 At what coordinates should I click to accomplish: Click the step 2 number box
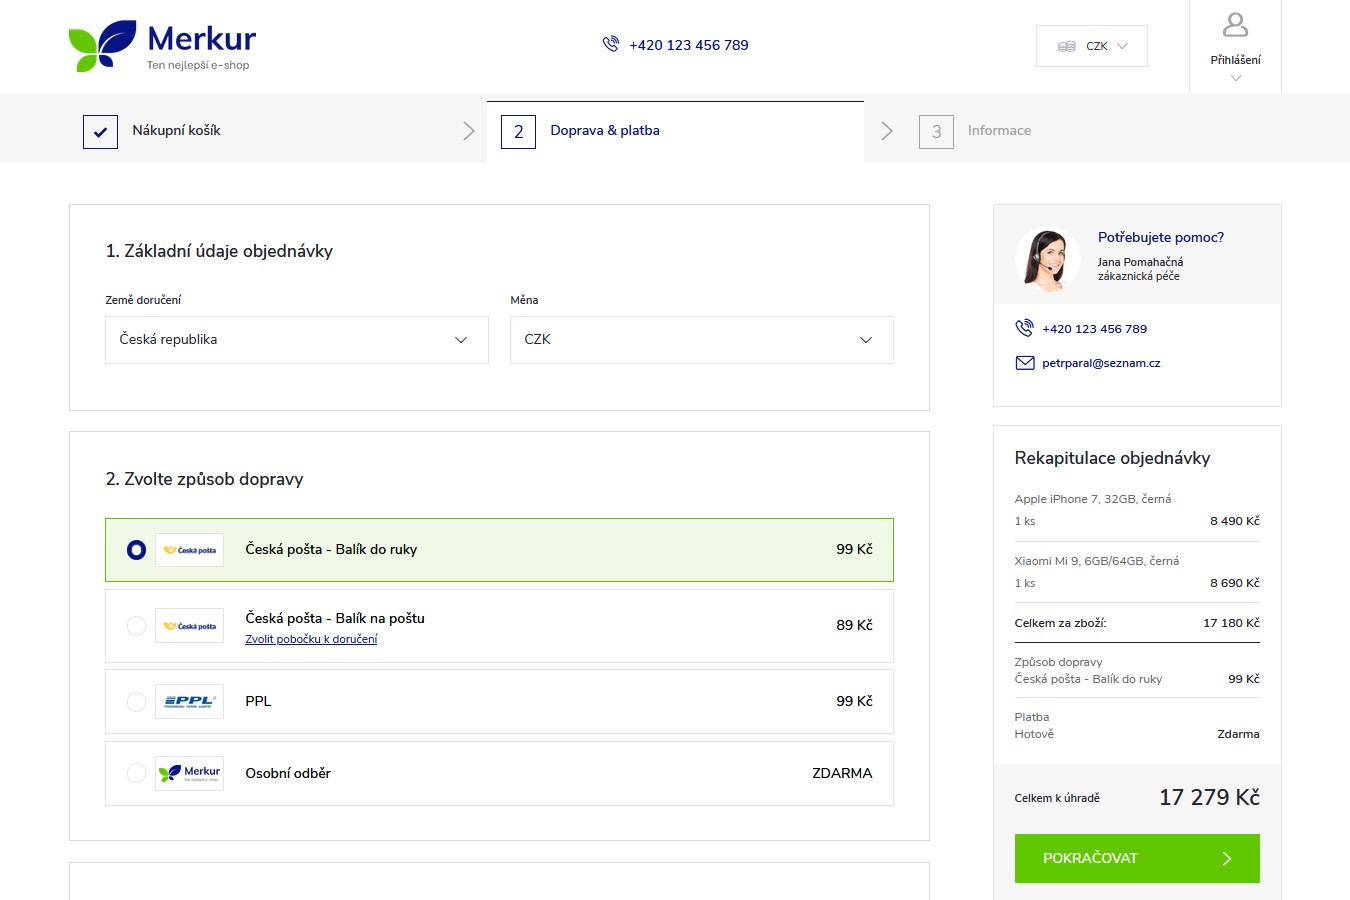[518, 131]
